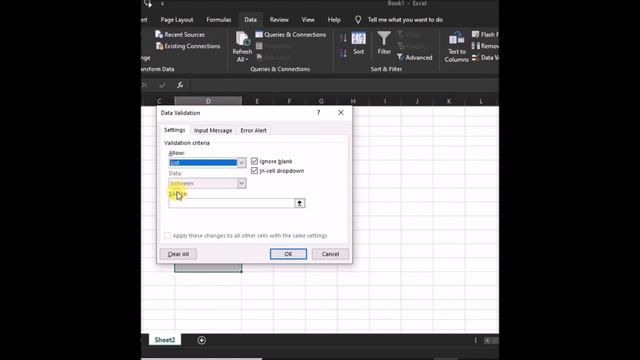Select column H header
This screenshot has height=360, width=640.
(x=353, y=101)
